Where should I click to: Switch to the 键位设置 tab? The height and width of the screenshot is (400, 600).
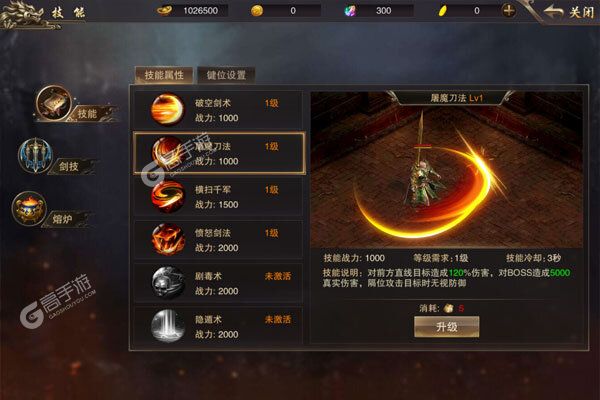point(226,75)
